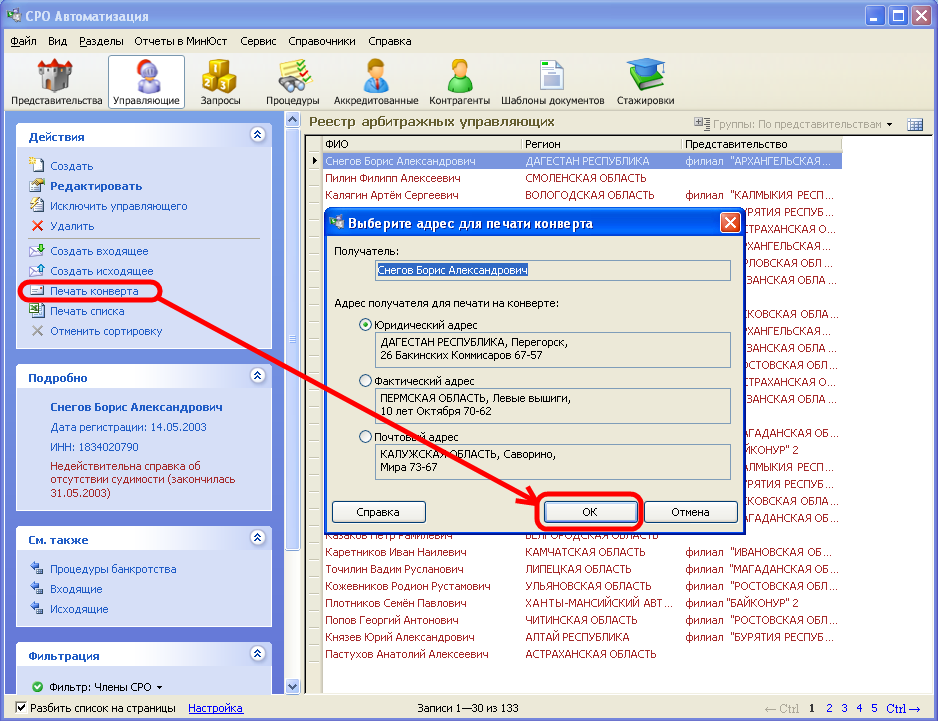Click the Настройка link in status bar
The width and height of the screenshot is (938, 721).
pyautogui.click(x=215, y=708)
